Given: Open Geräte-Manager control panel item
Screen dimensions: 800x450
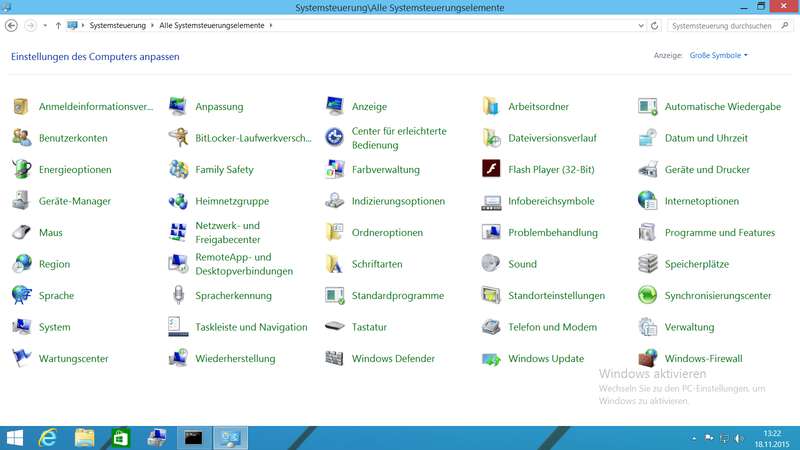Looking at the screenshot, I should click(74, 201).
